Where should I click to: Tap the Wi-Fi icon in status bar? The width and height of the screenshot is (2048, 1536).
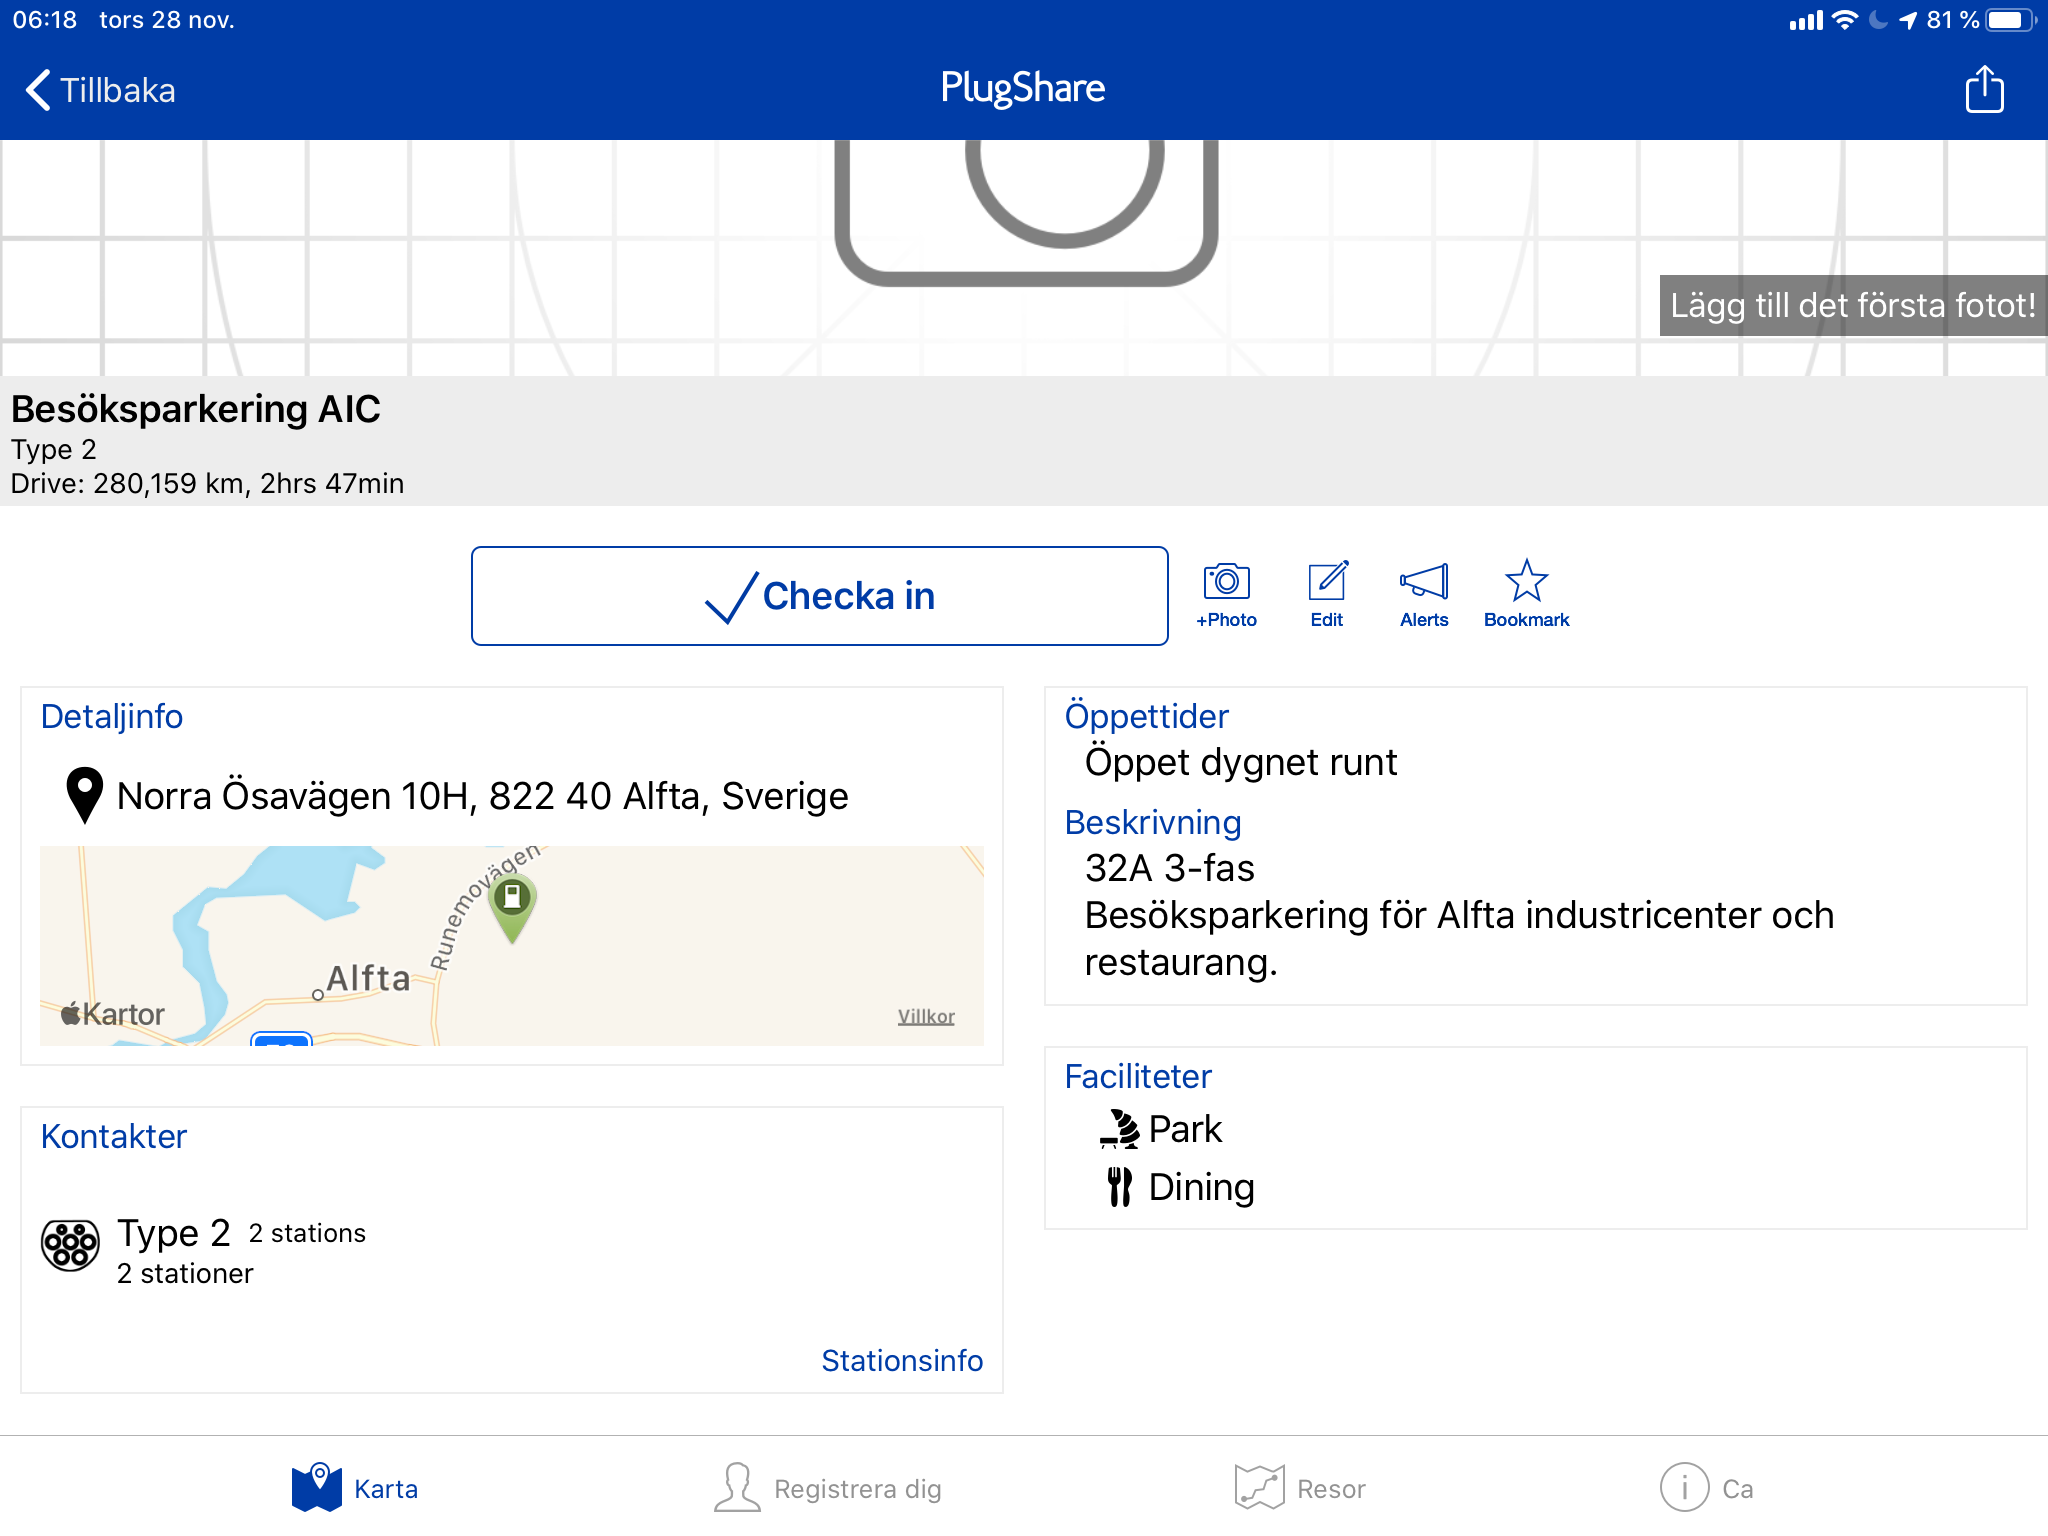click(1845, 20)
